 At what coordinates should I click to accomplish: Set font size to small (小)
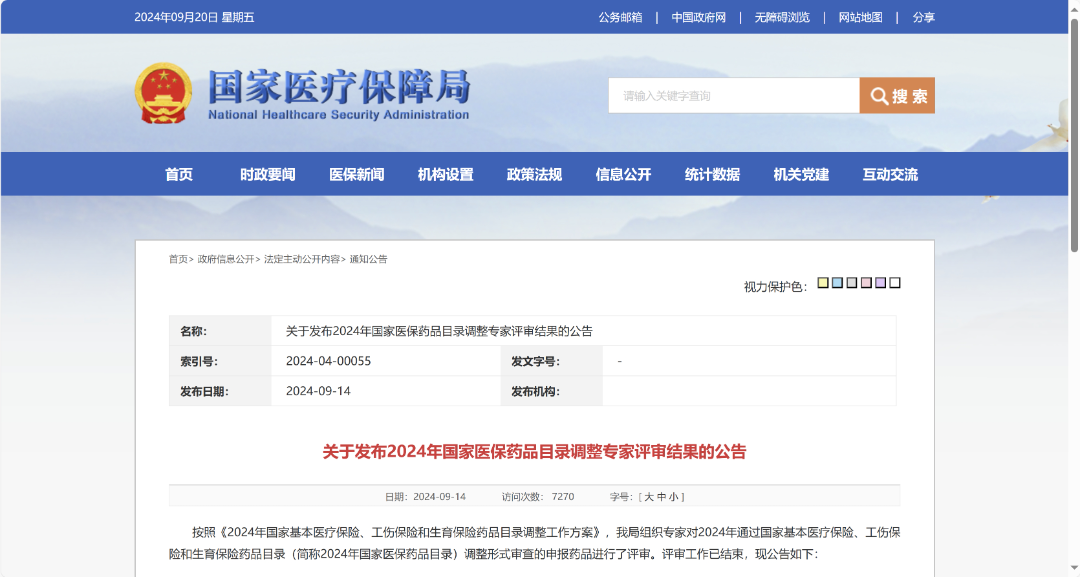(x=674, y=497)
